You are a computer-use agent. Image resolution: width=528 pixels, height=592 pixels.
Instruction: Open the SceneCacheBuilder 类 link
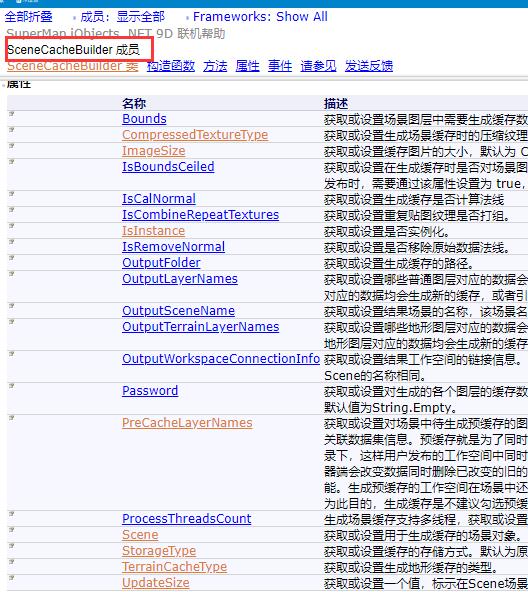[73, 66]
